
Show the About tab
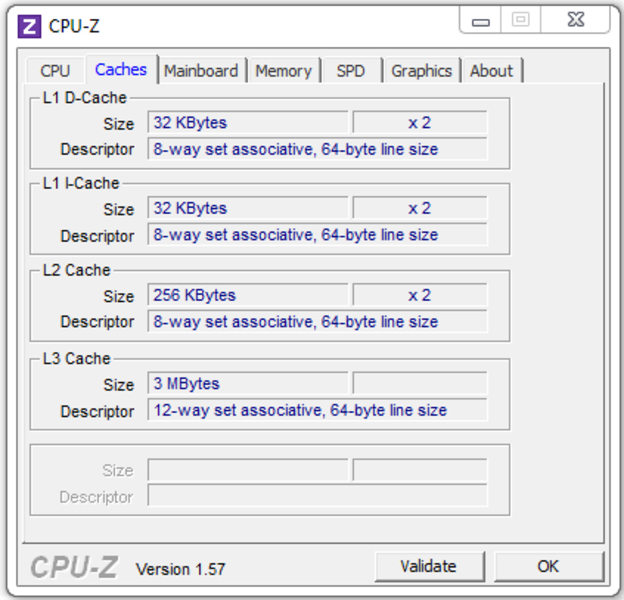492,71
